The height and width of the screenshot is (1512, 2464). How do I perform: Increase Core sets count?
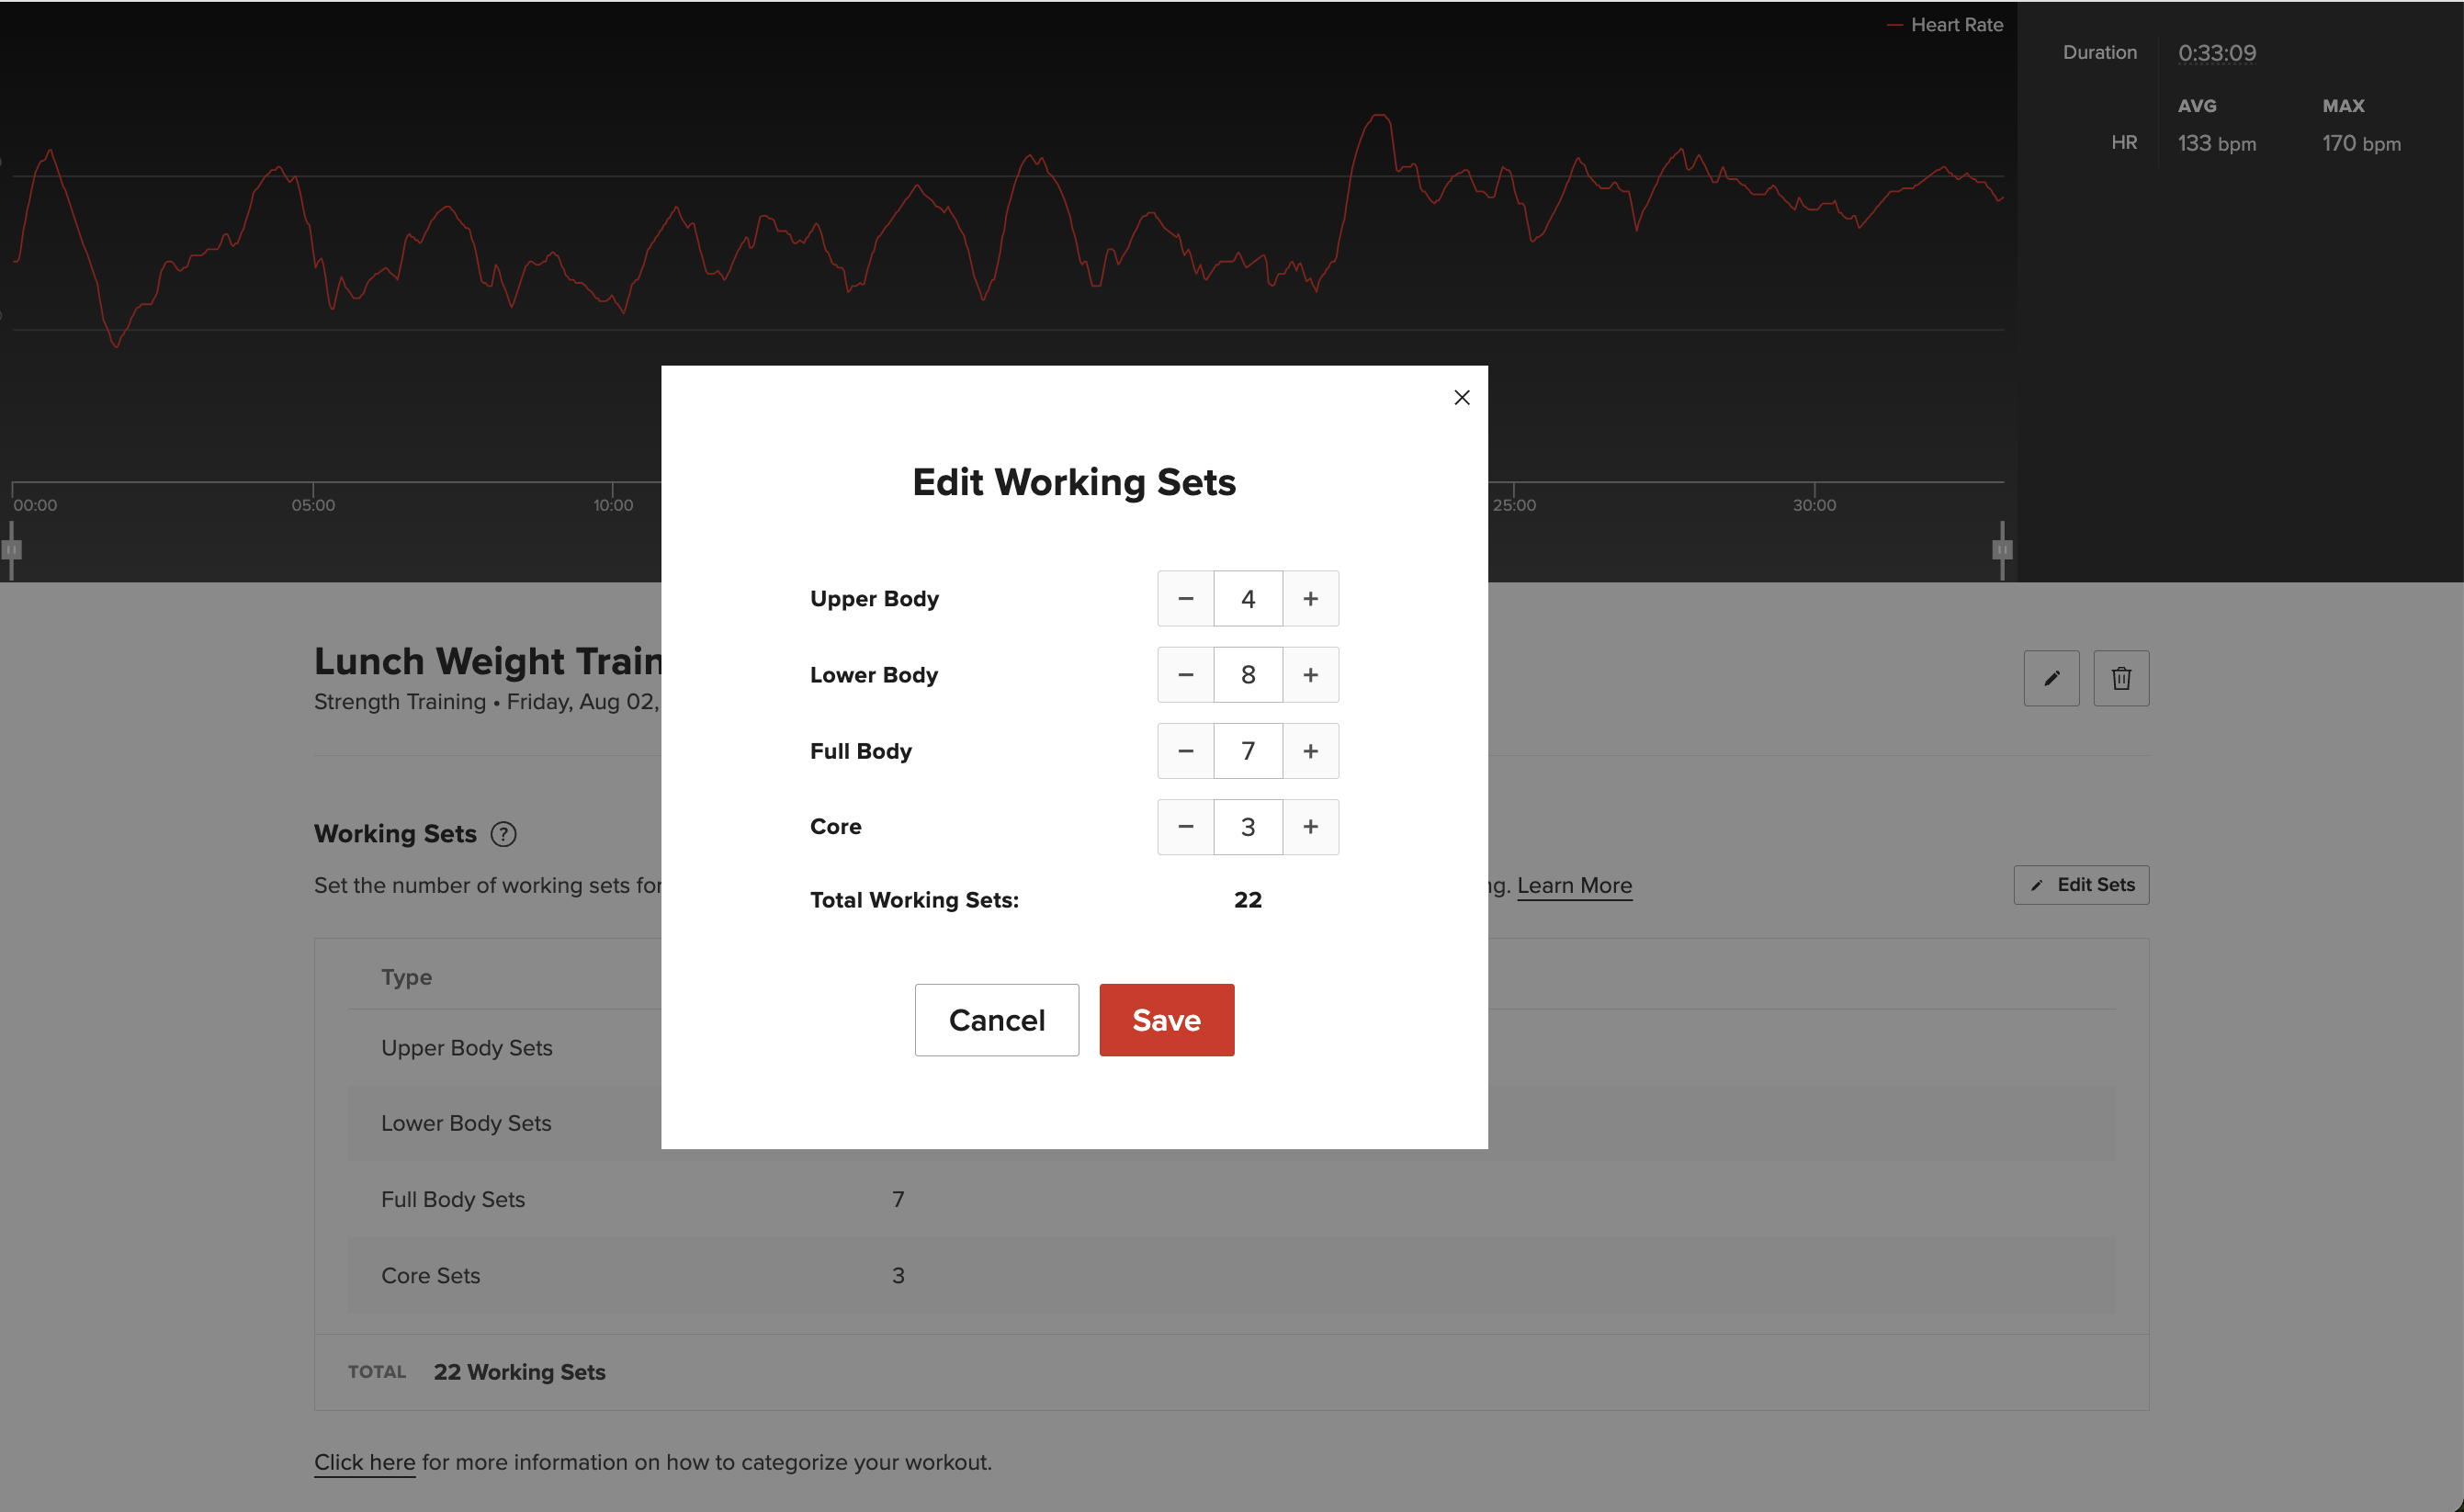pos(1310,827)
